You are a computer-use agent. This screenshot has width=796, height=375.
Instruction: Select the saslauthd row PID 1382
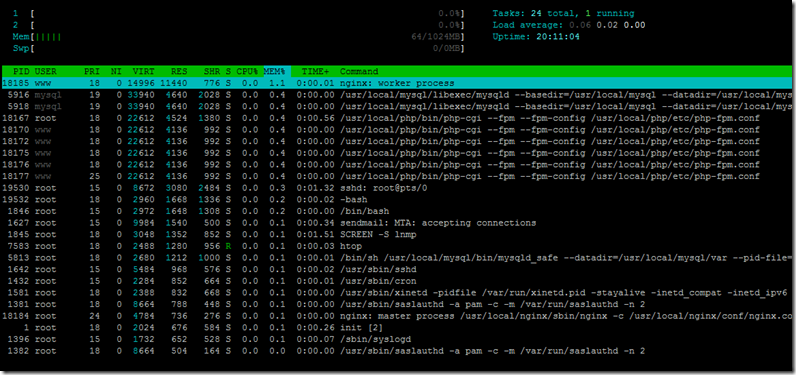point(397,352)
